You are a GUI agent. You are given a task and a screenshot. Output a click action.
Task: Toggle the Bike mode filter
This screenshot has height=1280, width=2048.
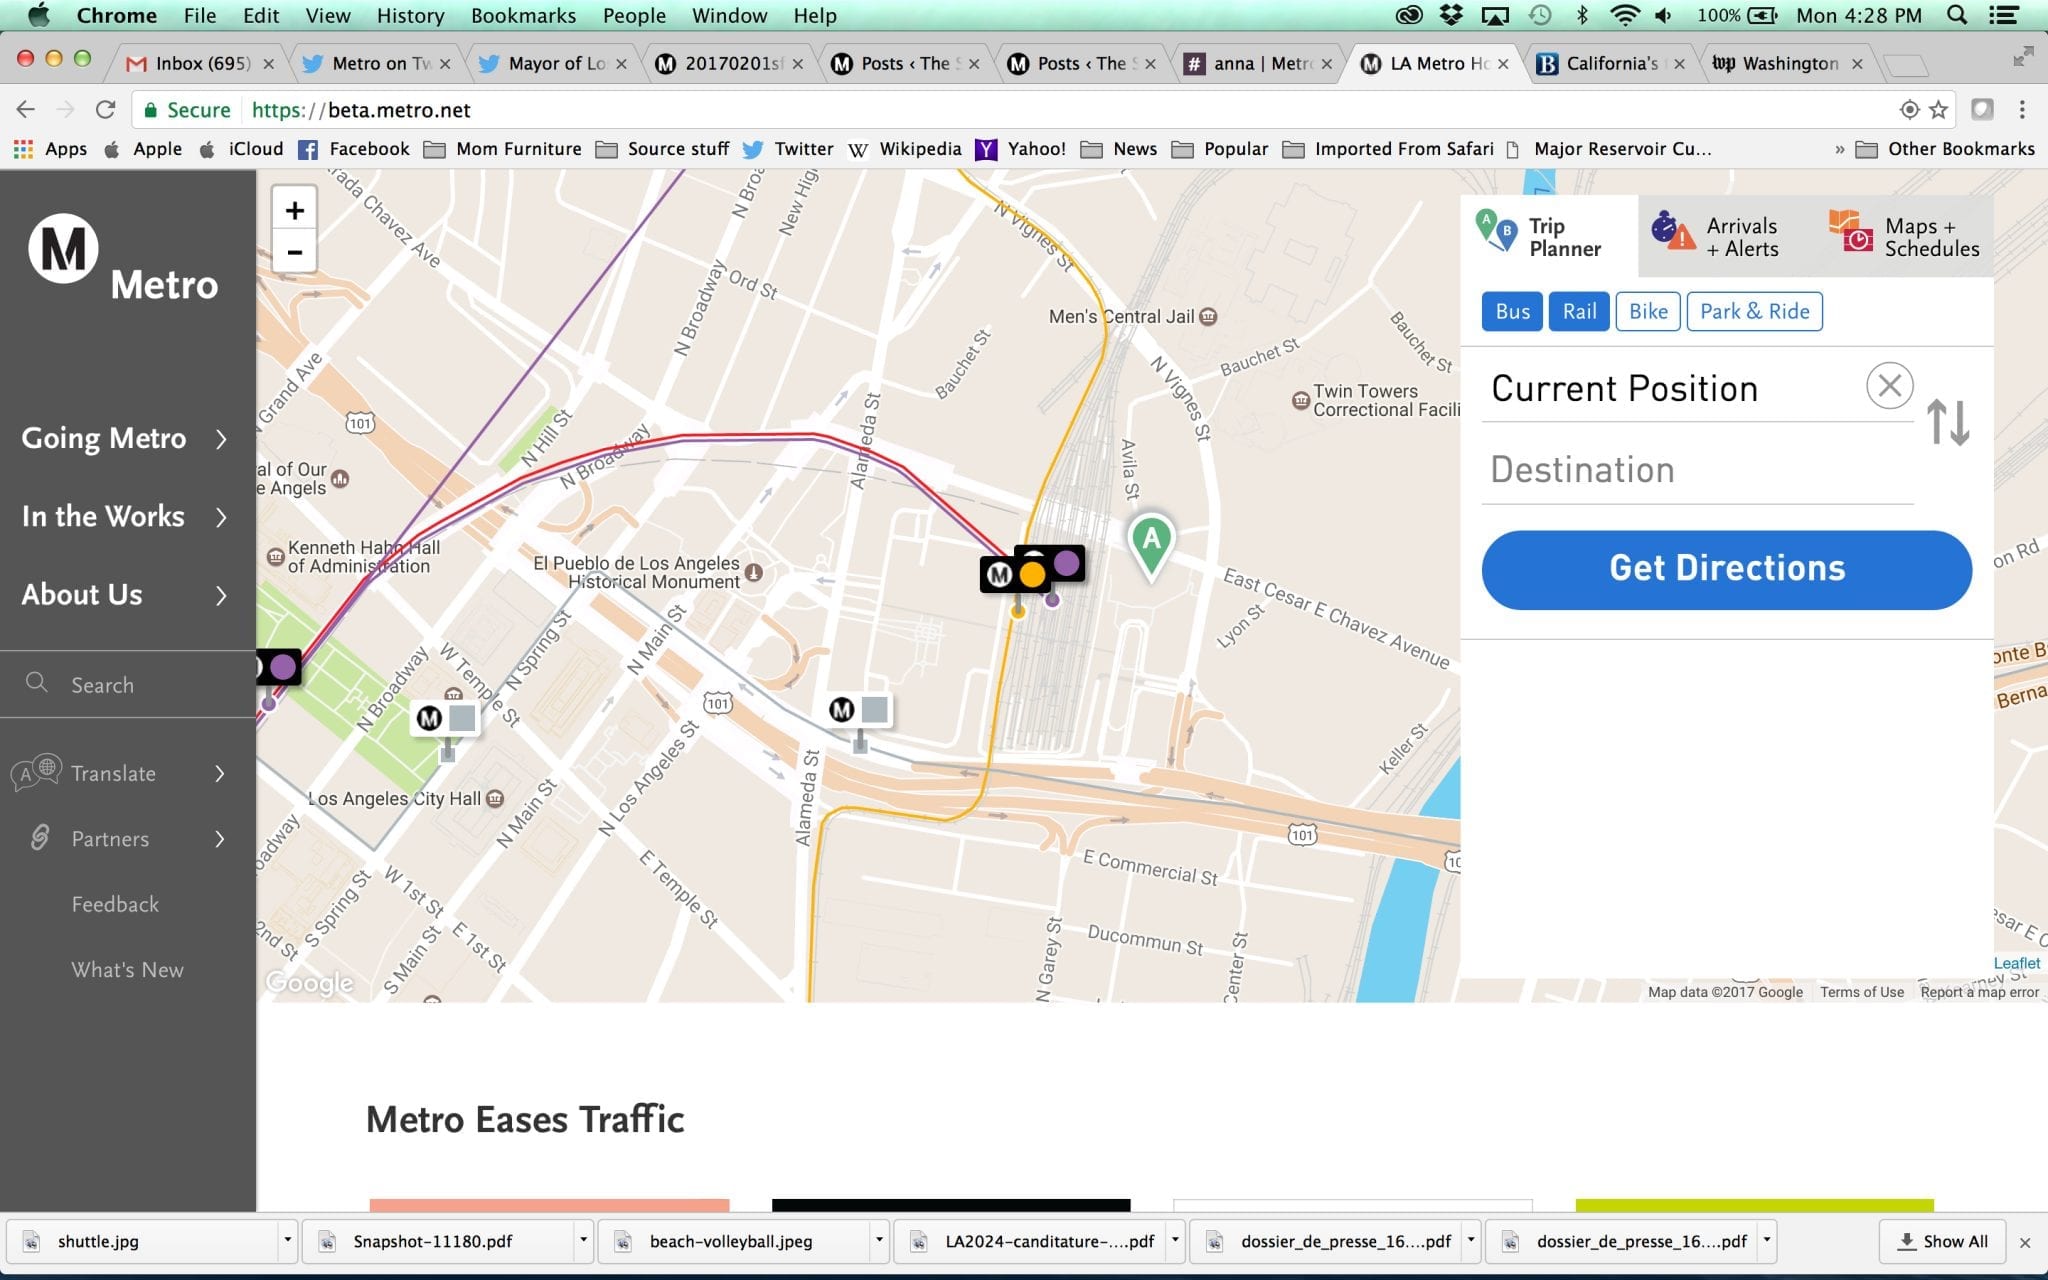[1648, 311]
